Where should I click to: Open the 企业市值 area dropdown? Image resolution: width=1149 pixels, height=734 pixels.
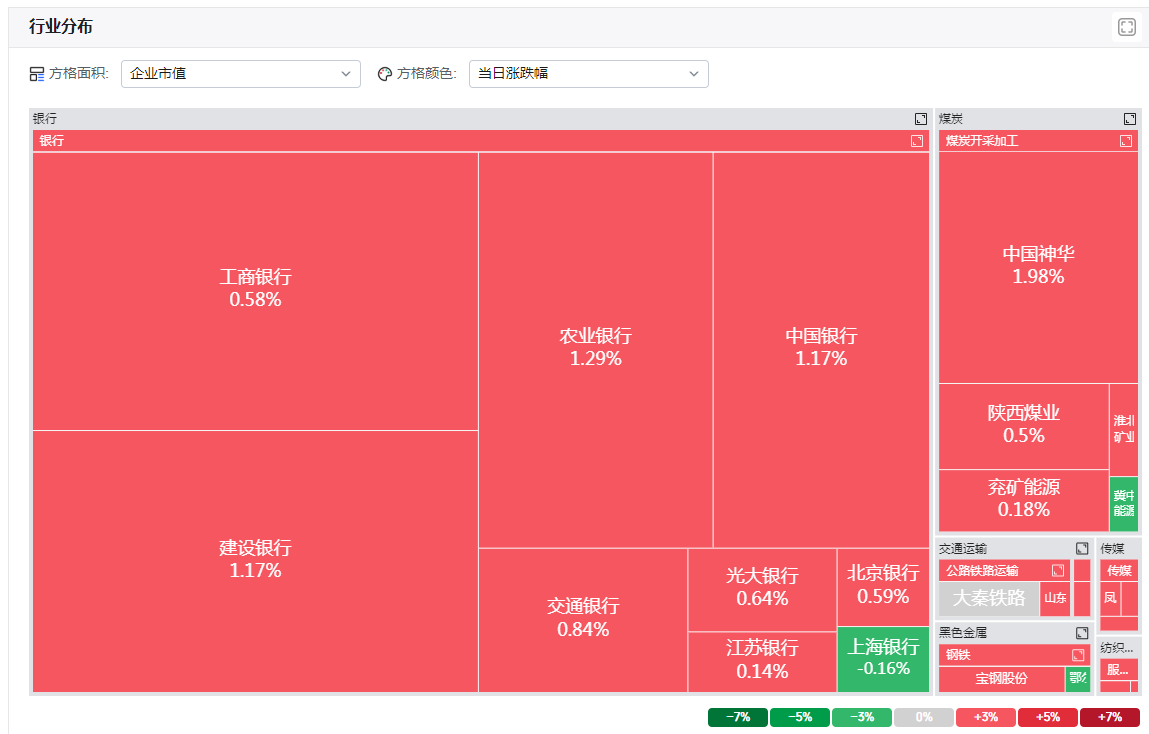240,74
